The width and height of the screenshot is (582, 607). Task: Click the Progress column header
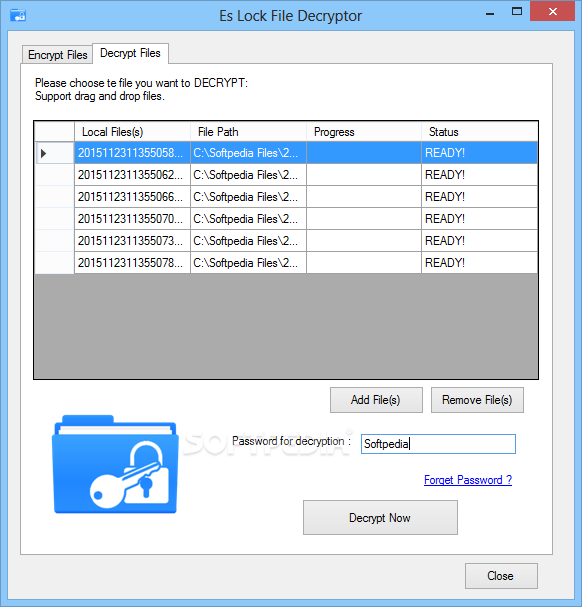[x=364, y=132]
